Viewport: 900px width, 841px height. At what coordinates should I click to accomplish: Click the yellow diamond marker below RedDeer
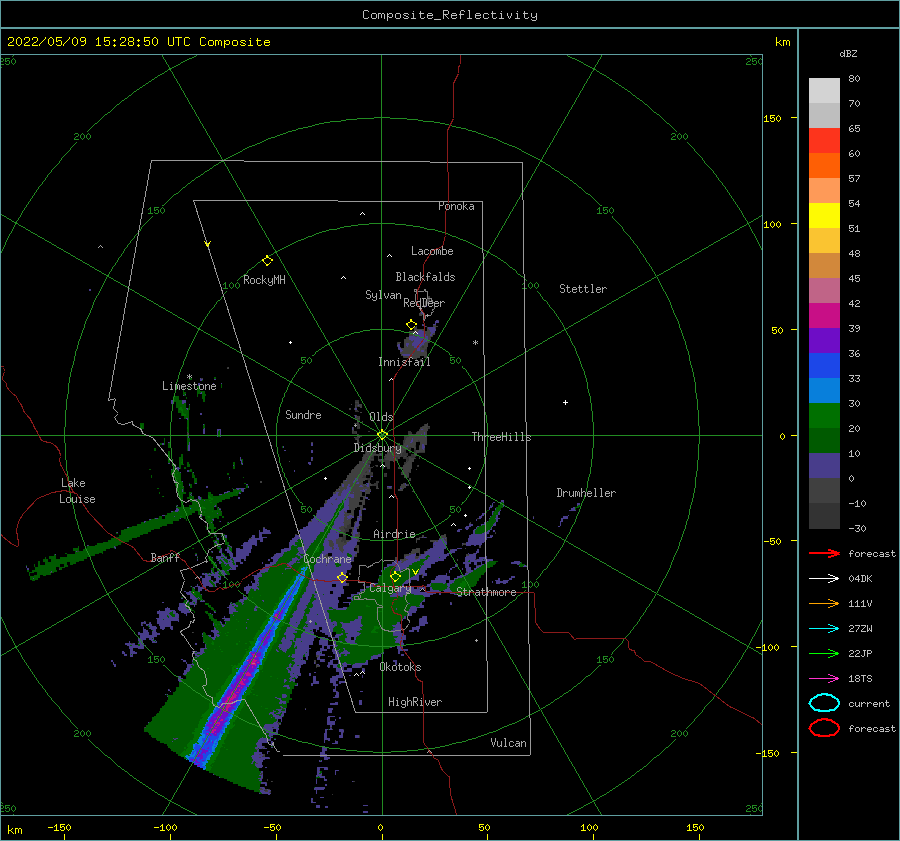pos(412,325)
